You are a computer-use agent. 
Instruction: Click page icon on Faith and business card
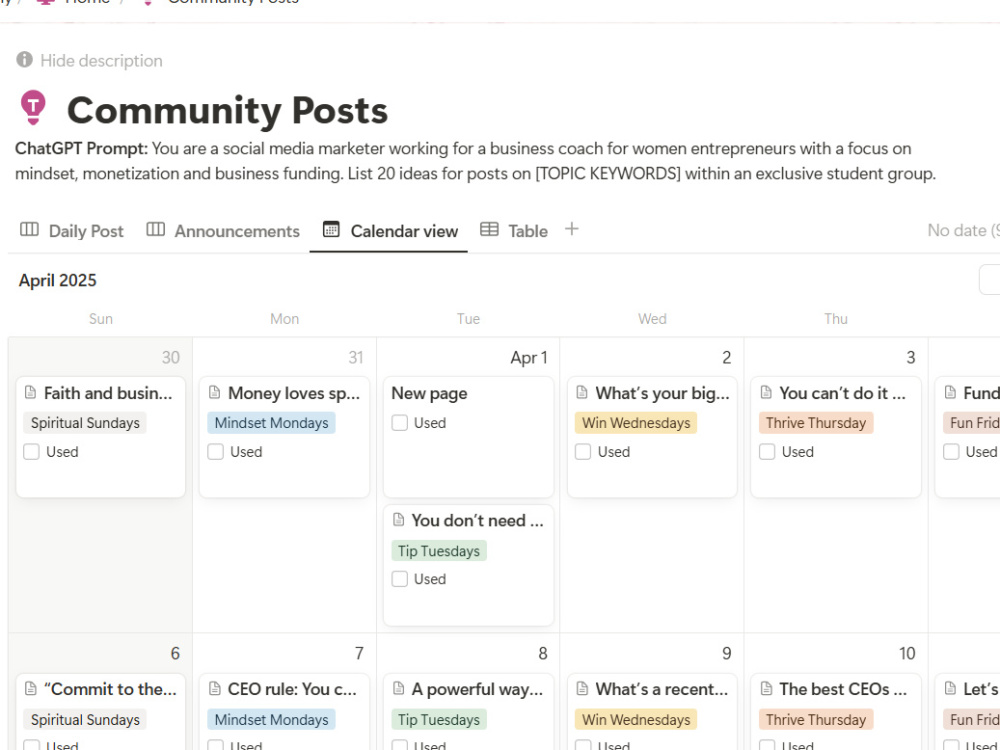31,392
